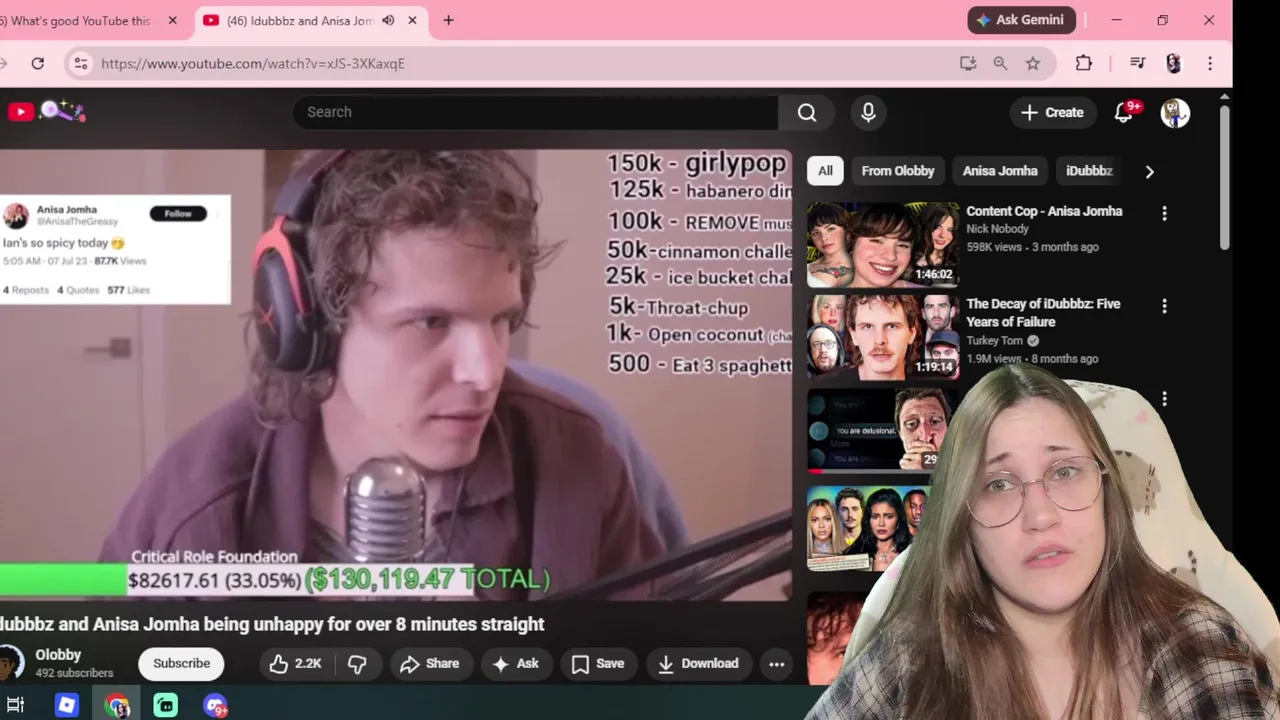Click the magnifier search button
Image resolution: width=1280 pixels, height=720 pixels.
[807, 112]
